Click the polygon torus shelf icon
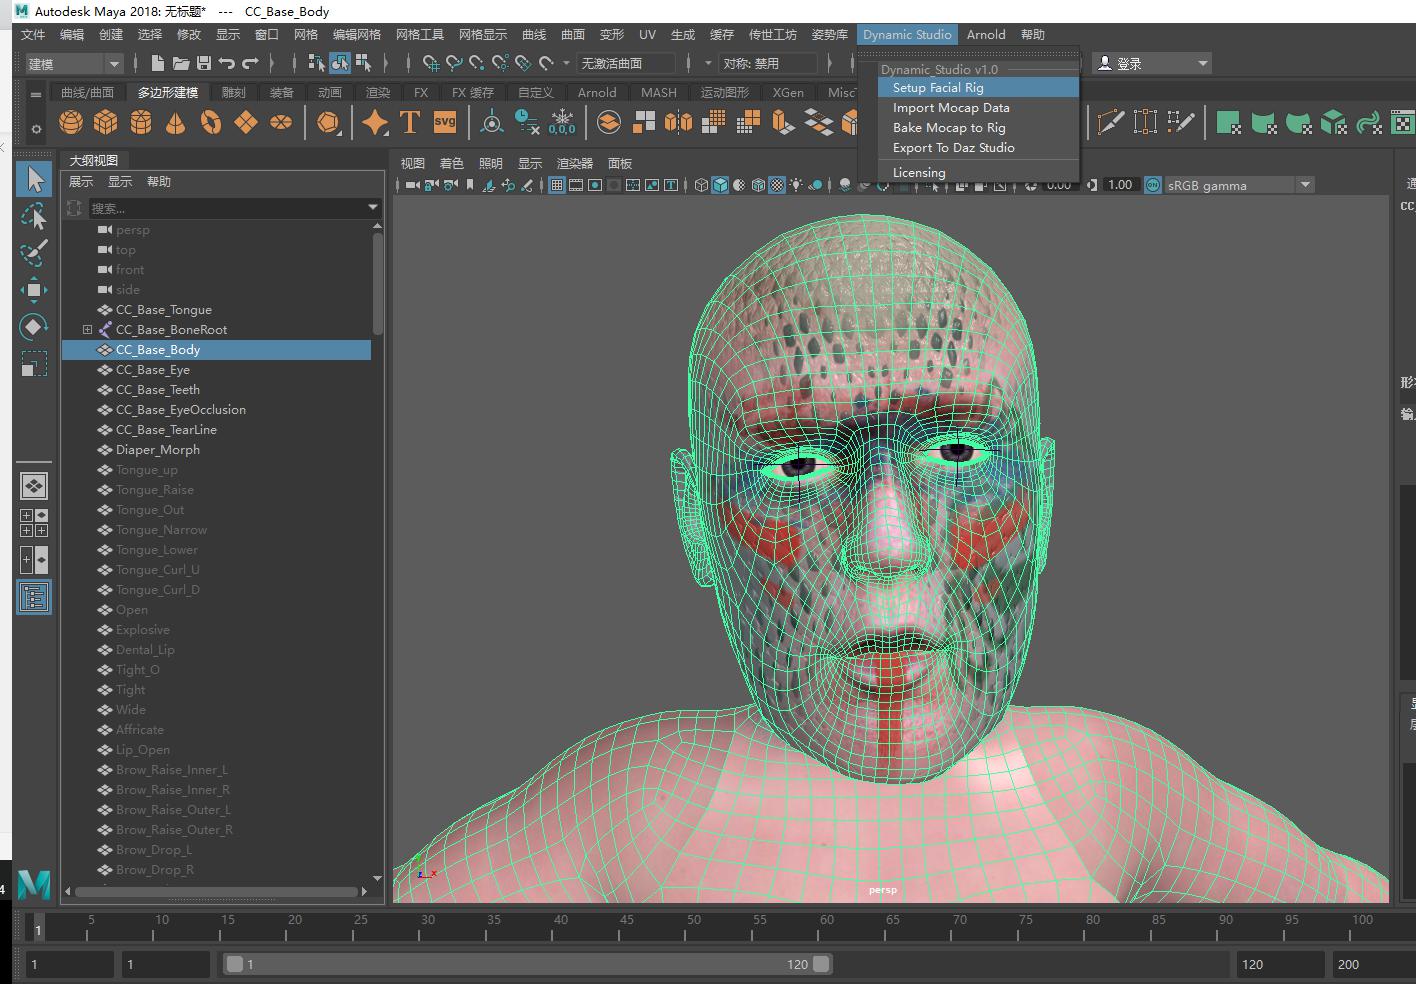 pos(211,122)
